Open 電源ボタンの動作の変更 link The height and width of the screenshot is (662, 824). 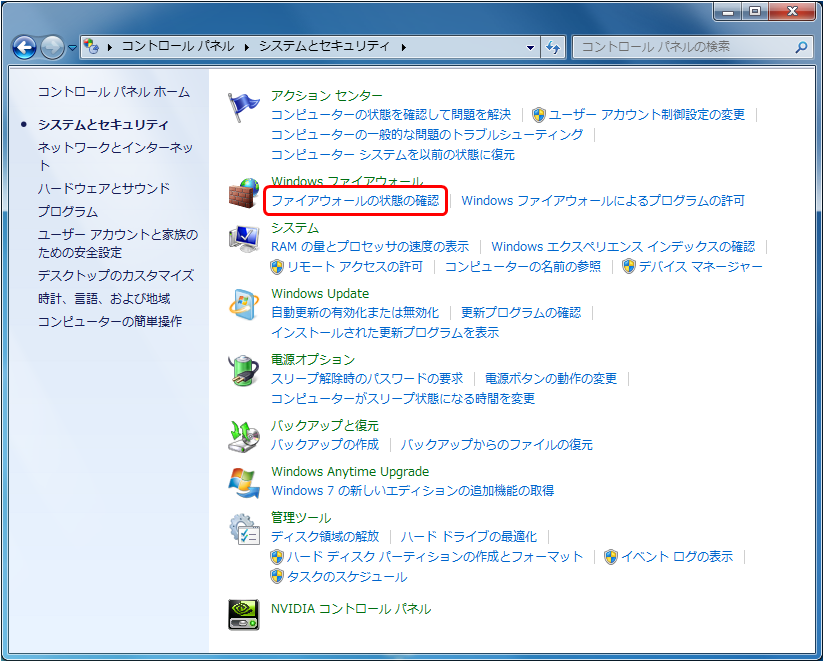pos(551,379)
